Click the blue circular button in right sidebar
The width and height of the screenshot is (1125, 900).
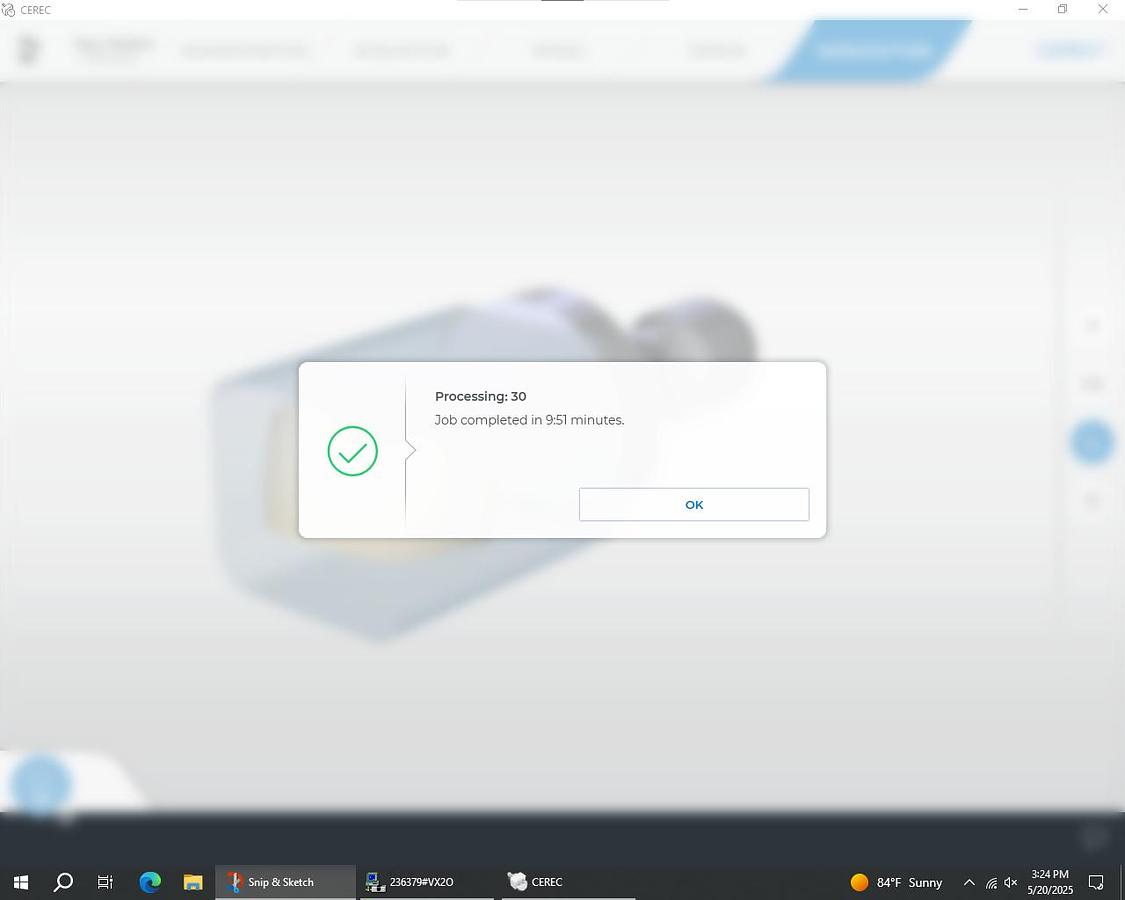pos(1092,441)
